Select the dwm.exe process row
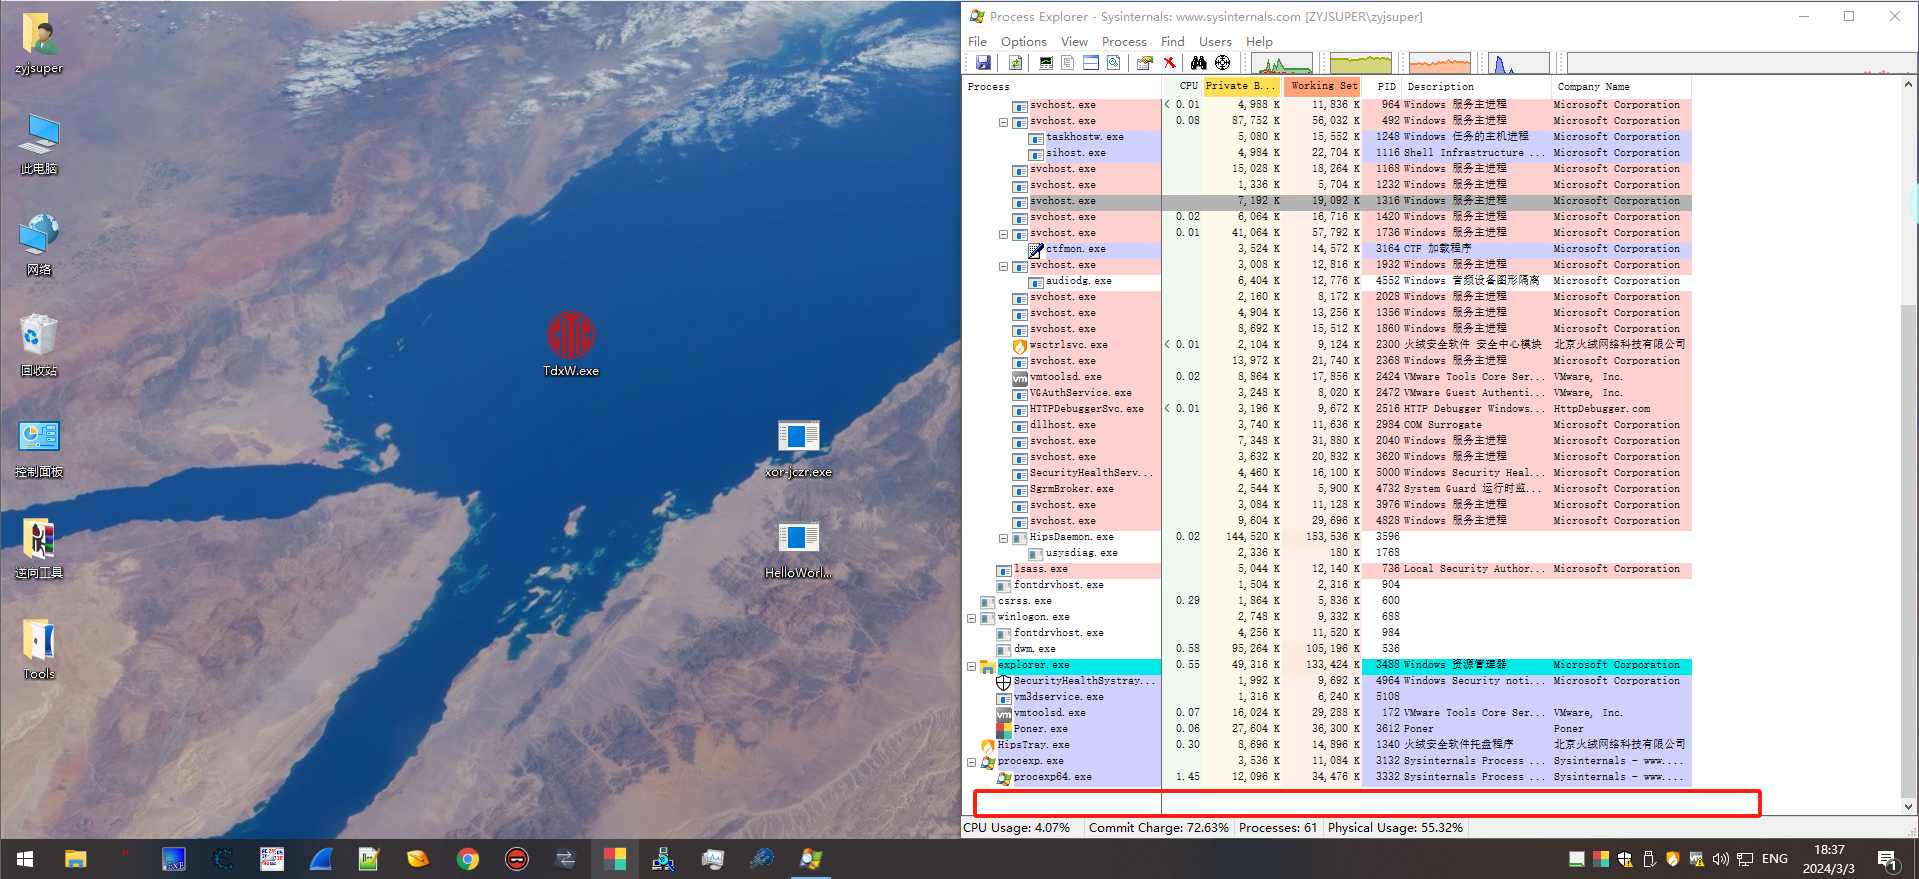Screen dimensions: 1919x879 pyautogui.click(x=1327, y=649)
